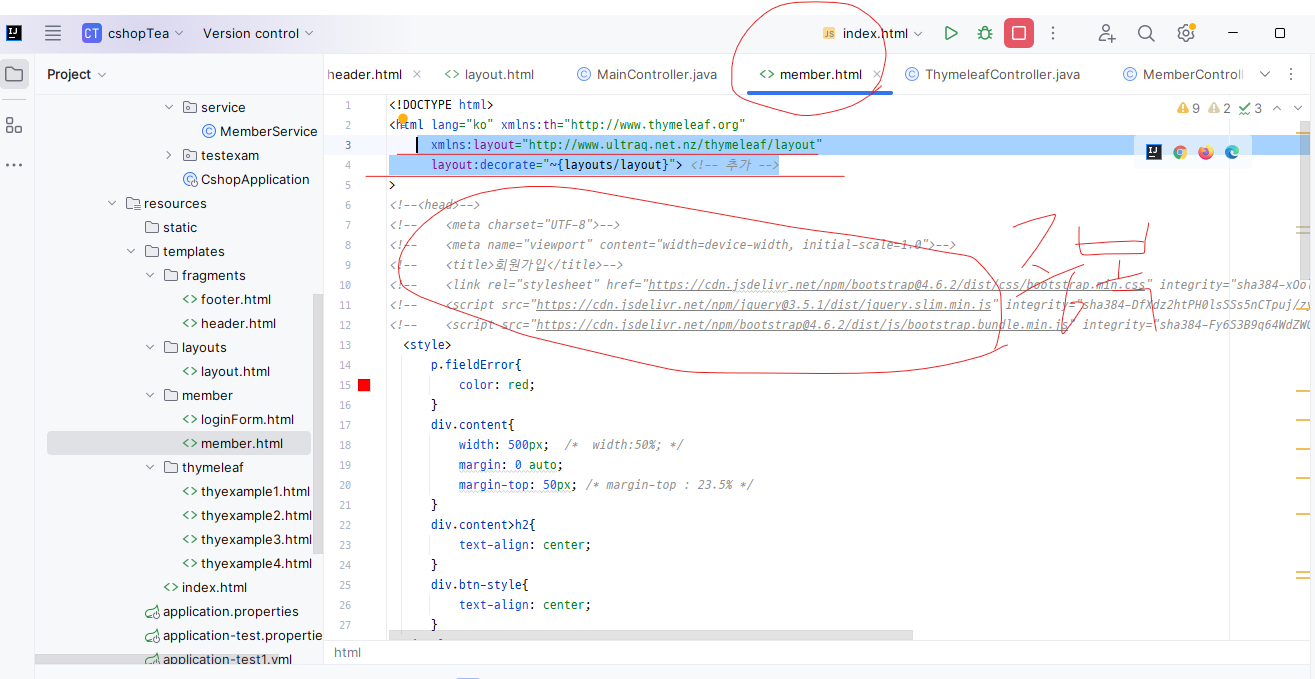
Task: Open the Project tool window folder icon
Action: click(x=14, y=74)
